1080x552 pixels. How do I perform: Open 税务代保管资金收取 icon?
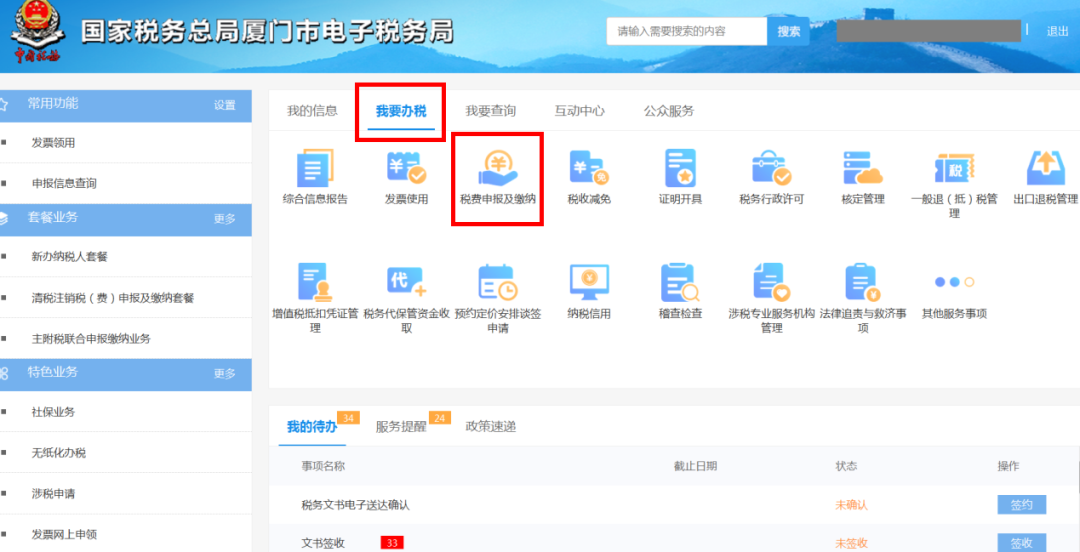(406, 283)
